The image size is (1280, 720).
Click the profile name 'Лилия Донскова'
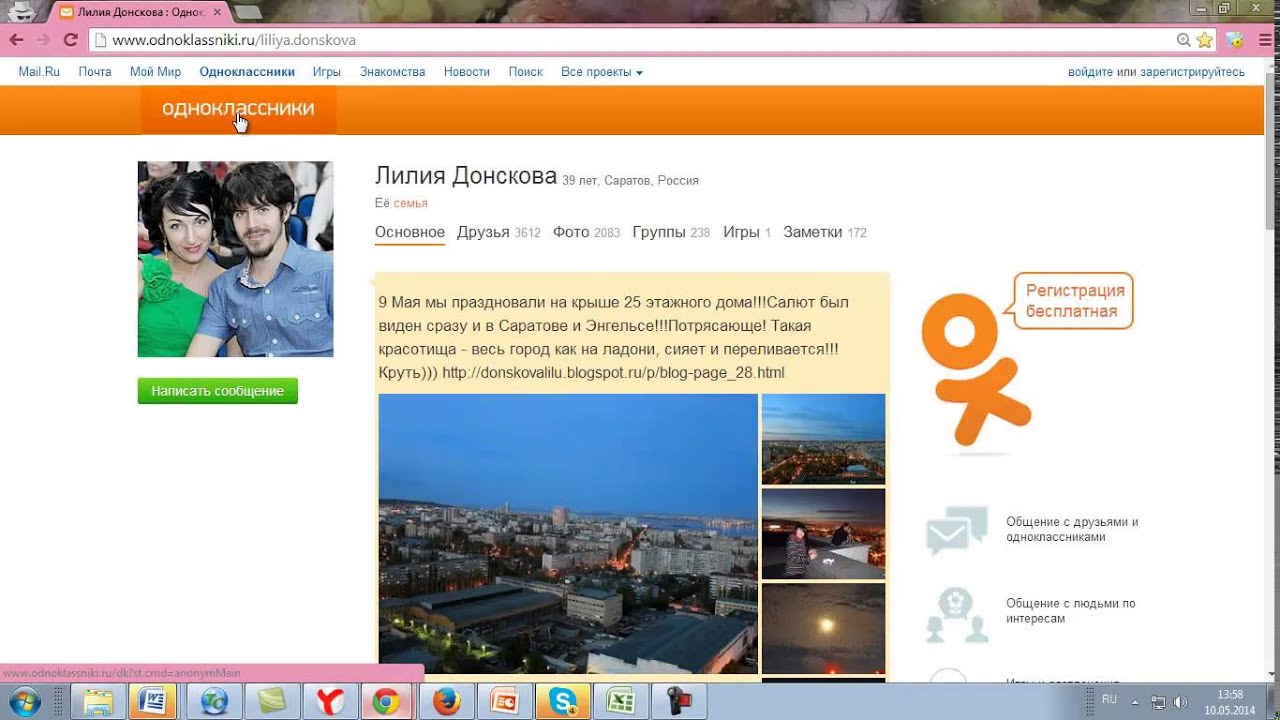click(465, 176)
